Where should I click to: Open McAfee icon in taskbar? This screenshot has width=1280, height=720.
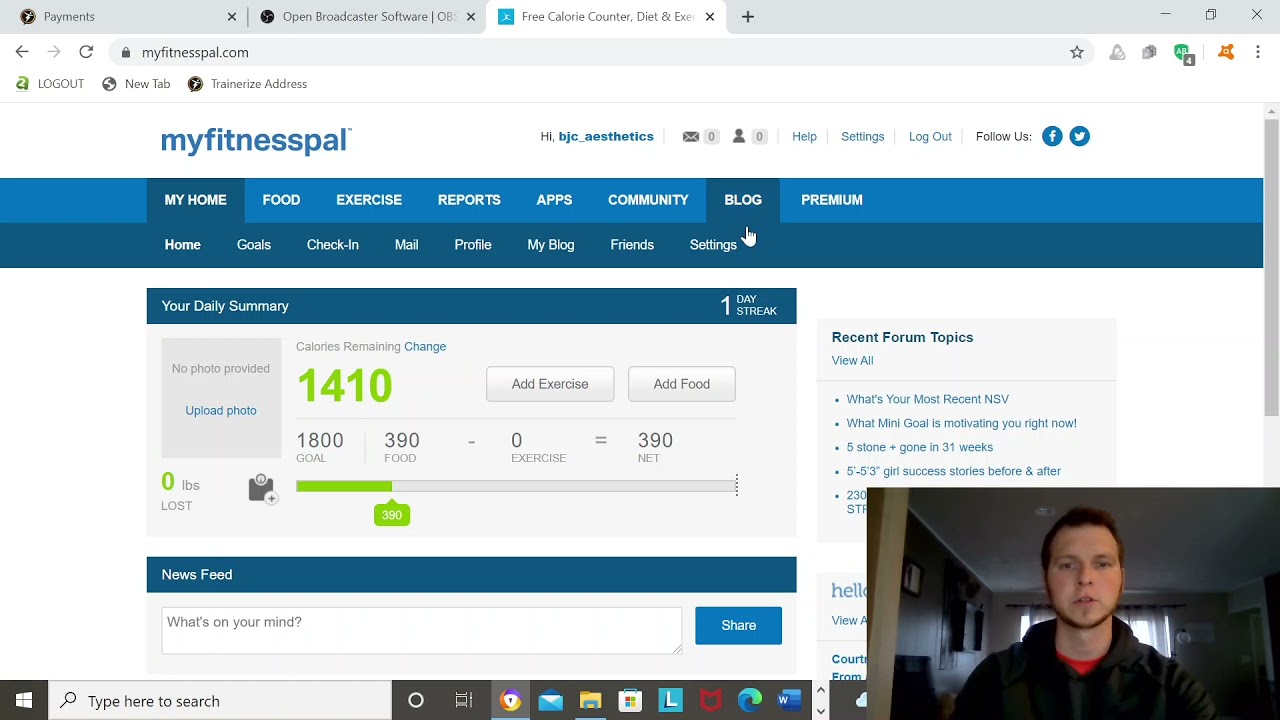coord(710,701)
